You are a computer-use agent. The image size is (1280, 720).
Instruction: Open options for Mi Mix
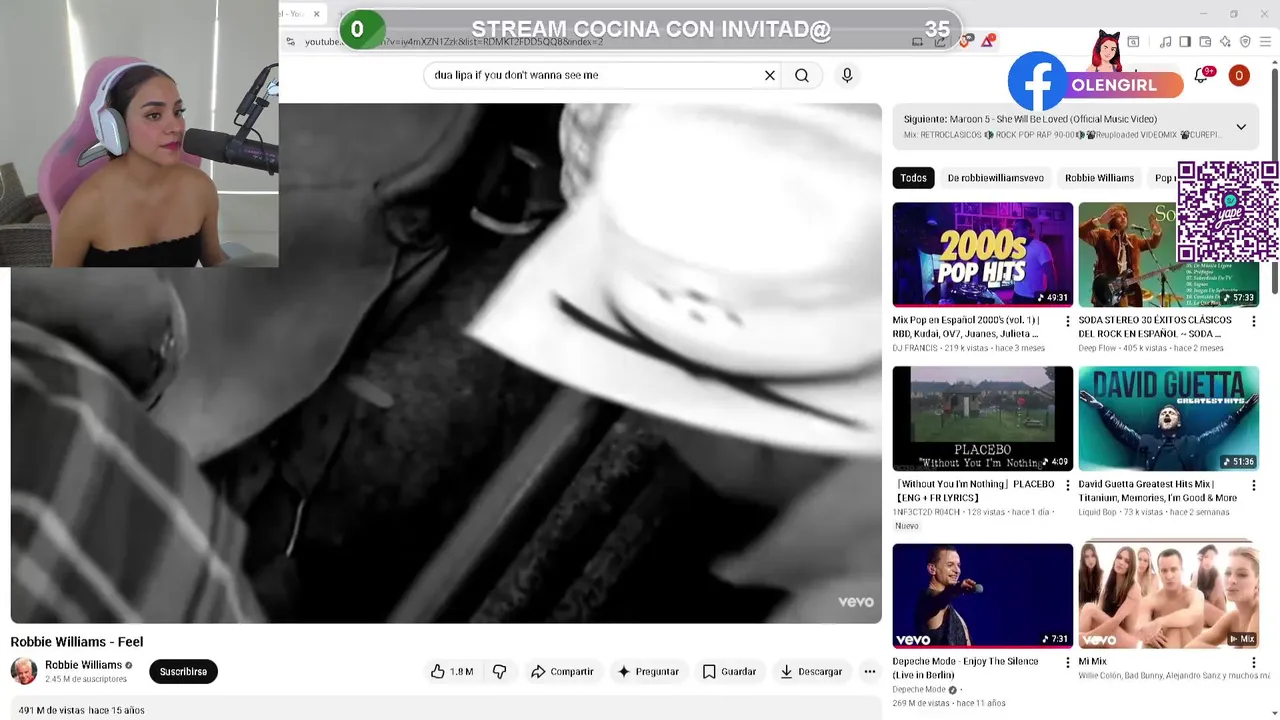1253,663
